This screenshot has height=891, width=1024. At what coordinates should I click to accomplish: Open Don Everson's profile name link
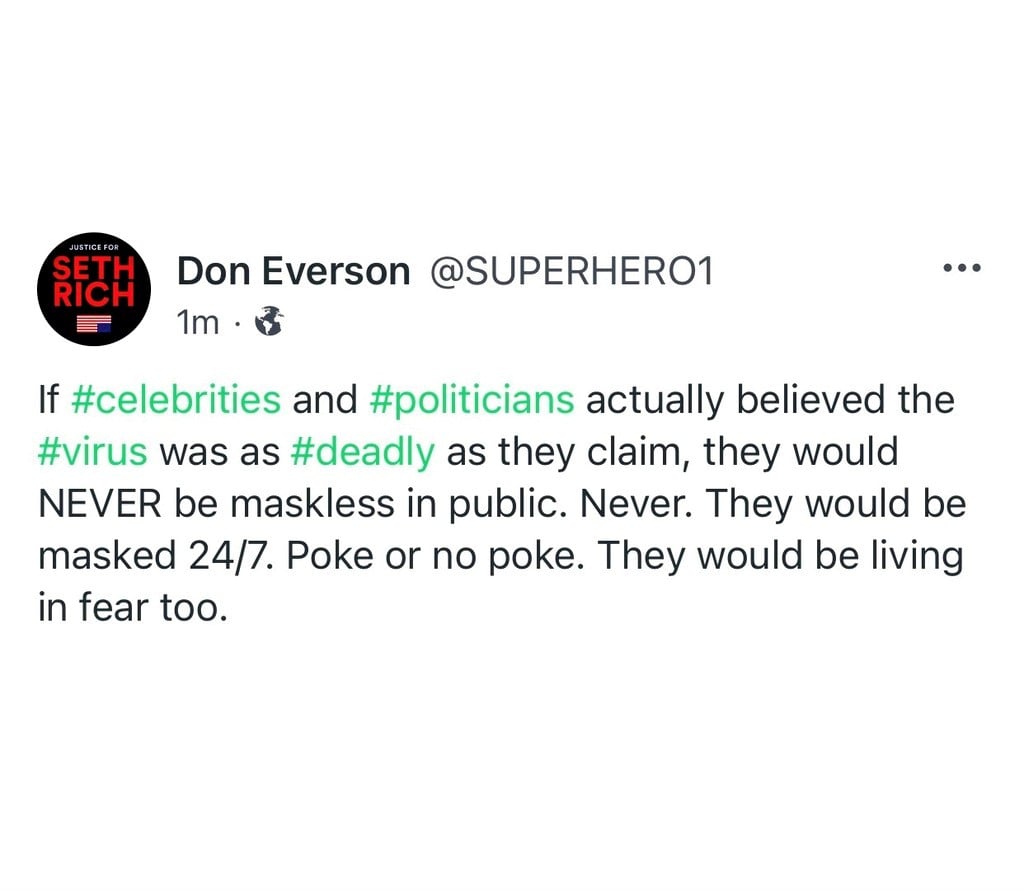tap(293, 271)
